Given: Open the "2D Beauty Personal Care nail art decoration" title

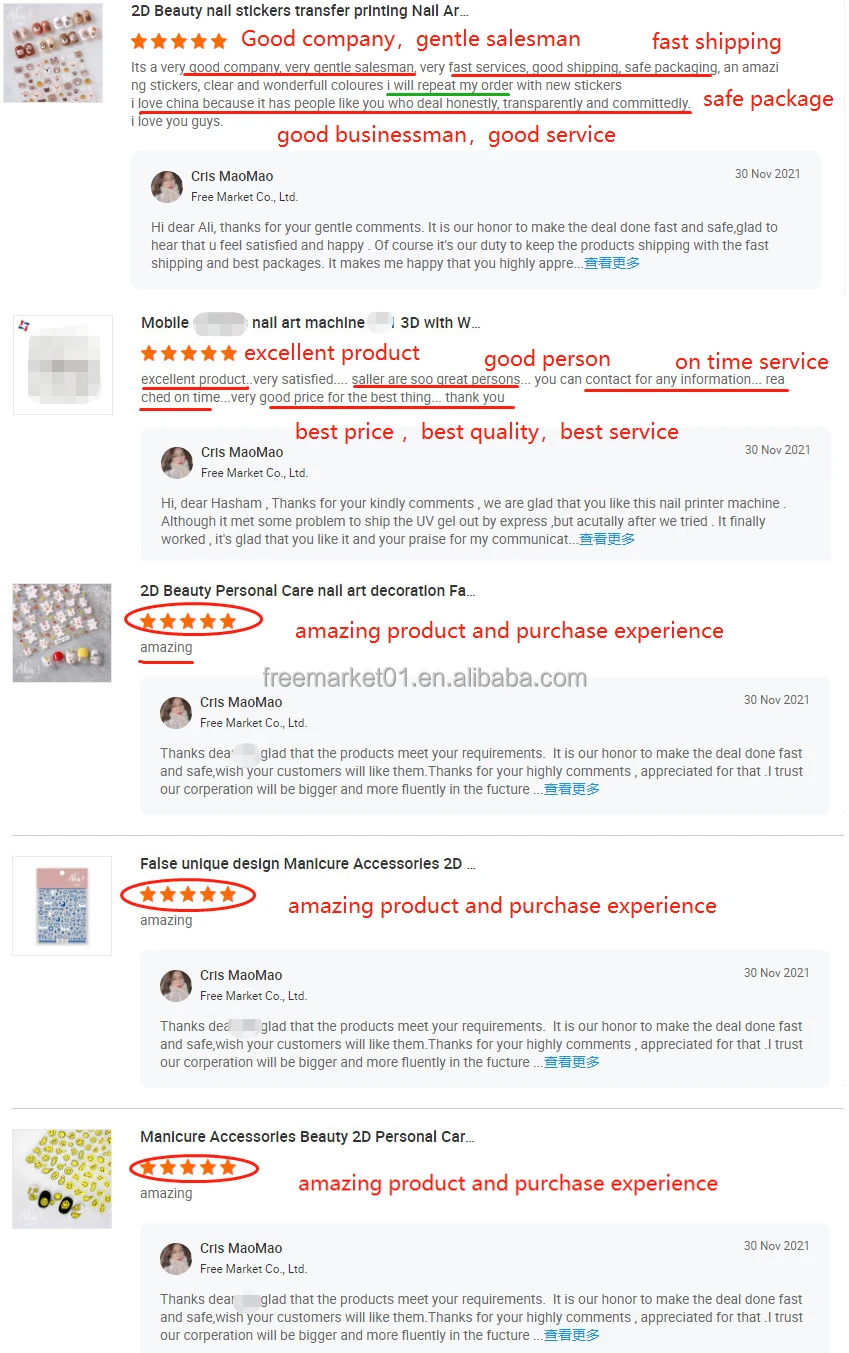Looking at the screenshot, I should [308, 591].
